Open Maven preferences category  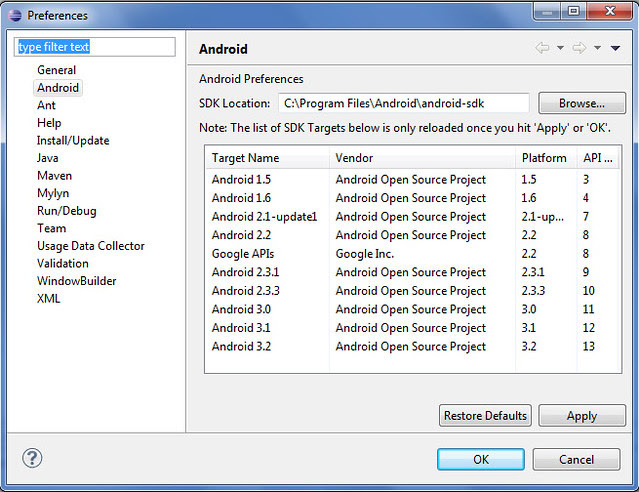click(x=55, y=176)
